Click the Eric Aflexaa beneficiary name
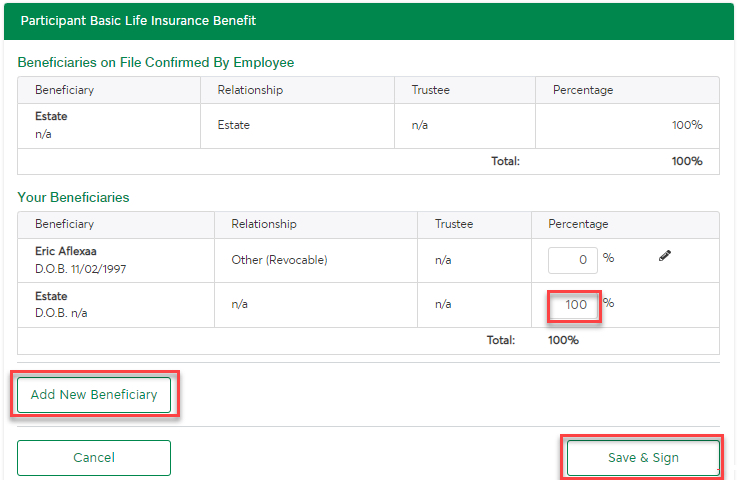 tap(66, 251)
